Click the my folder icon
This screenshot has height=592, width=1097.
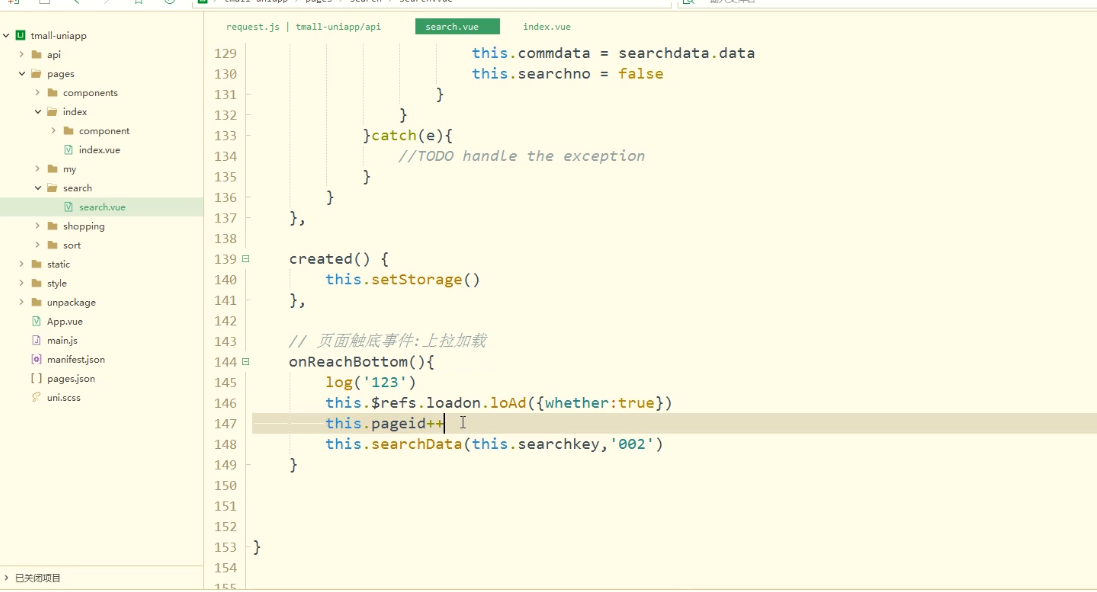coord(52,169)
